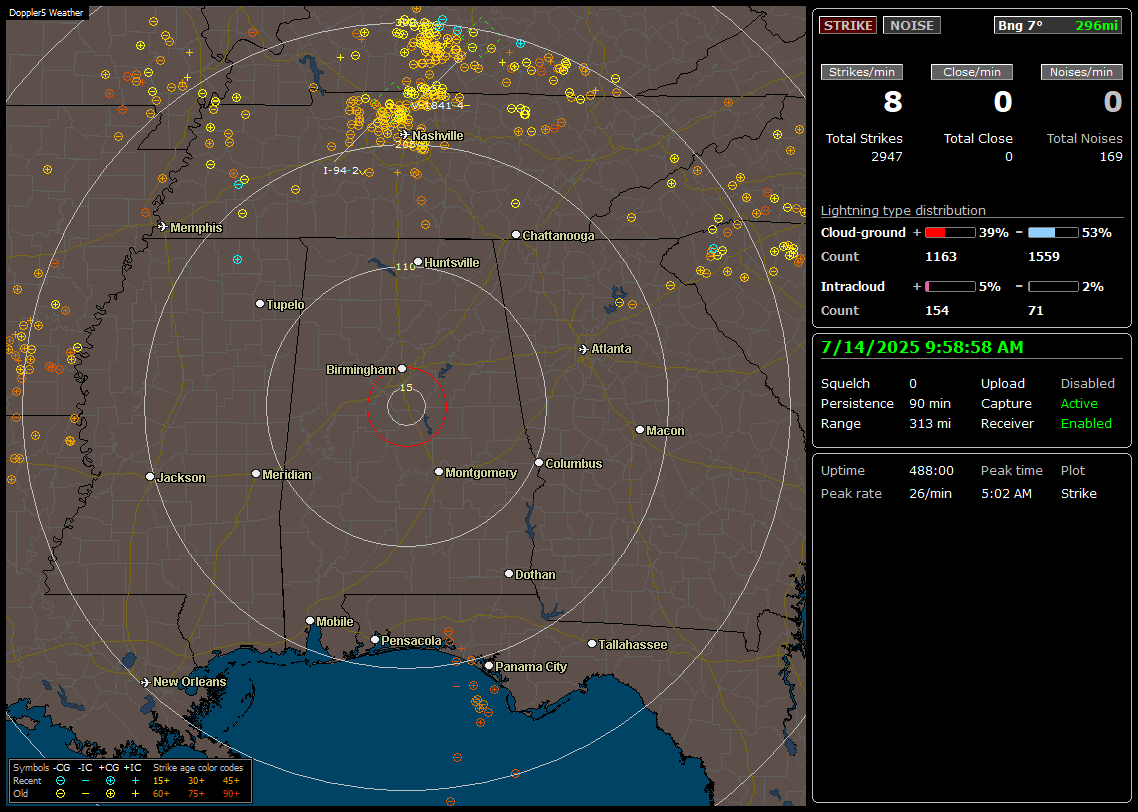The image size is (1138, 812).
Task: Click the Old -CG legend symbol
Action: pos(60,794)
